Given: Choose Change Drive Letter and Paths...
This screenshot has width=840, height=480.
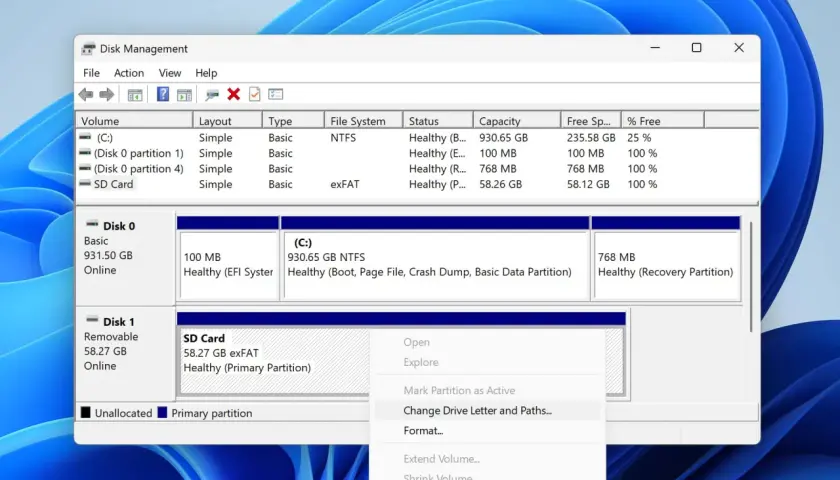Looking at the screenshot, I should [487, 411].
